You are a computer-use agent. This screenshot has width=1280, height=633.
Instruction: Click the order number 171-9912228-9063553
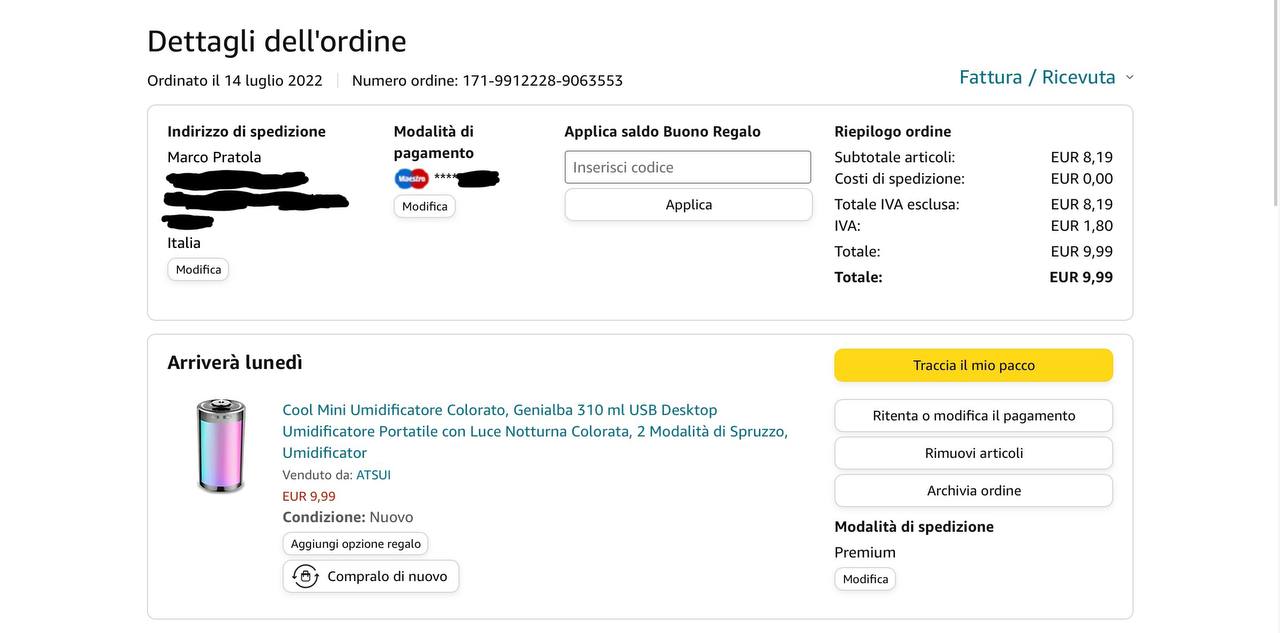point(542,81)
